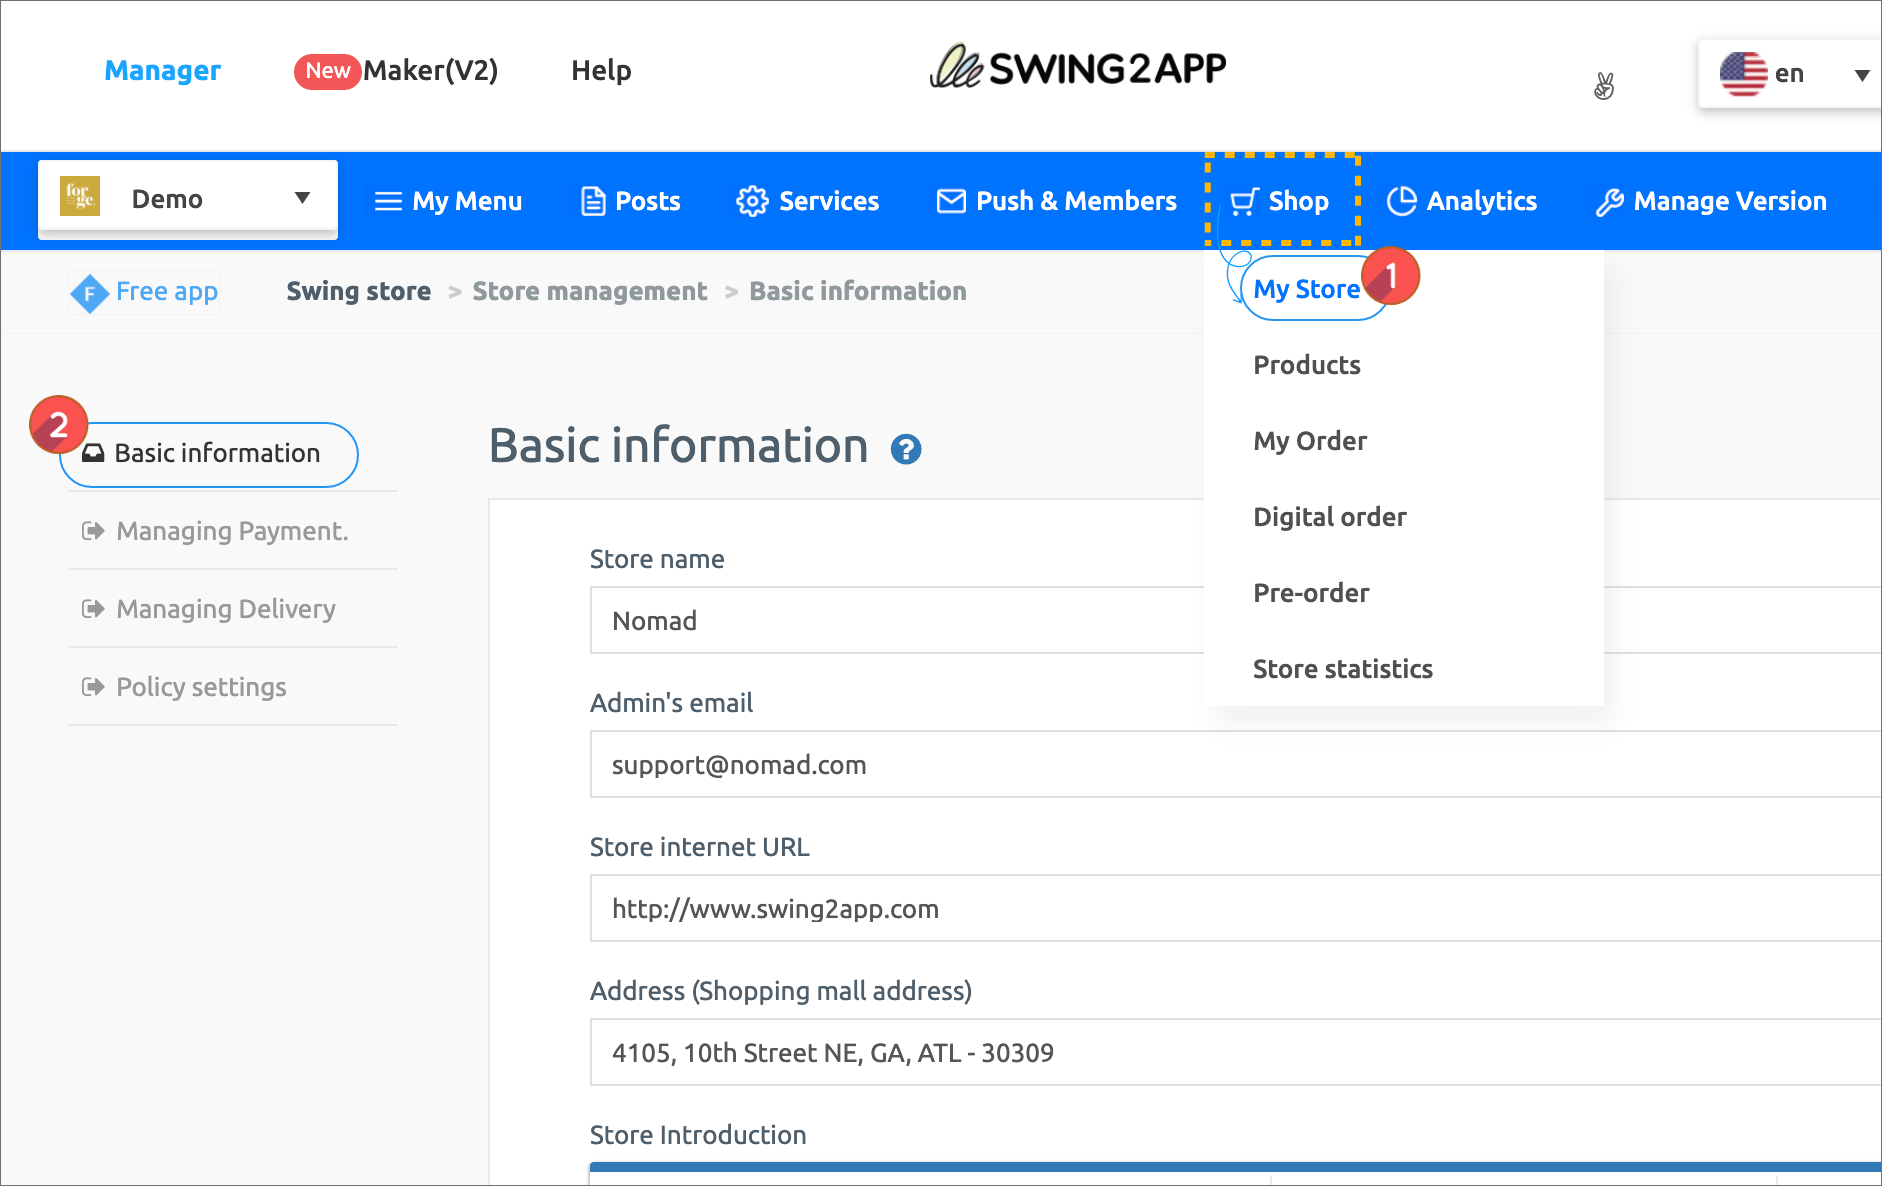
Task: Choose Store statistics in Shop dropdown
Action: pyautogui.click(x=1342, y=669)
